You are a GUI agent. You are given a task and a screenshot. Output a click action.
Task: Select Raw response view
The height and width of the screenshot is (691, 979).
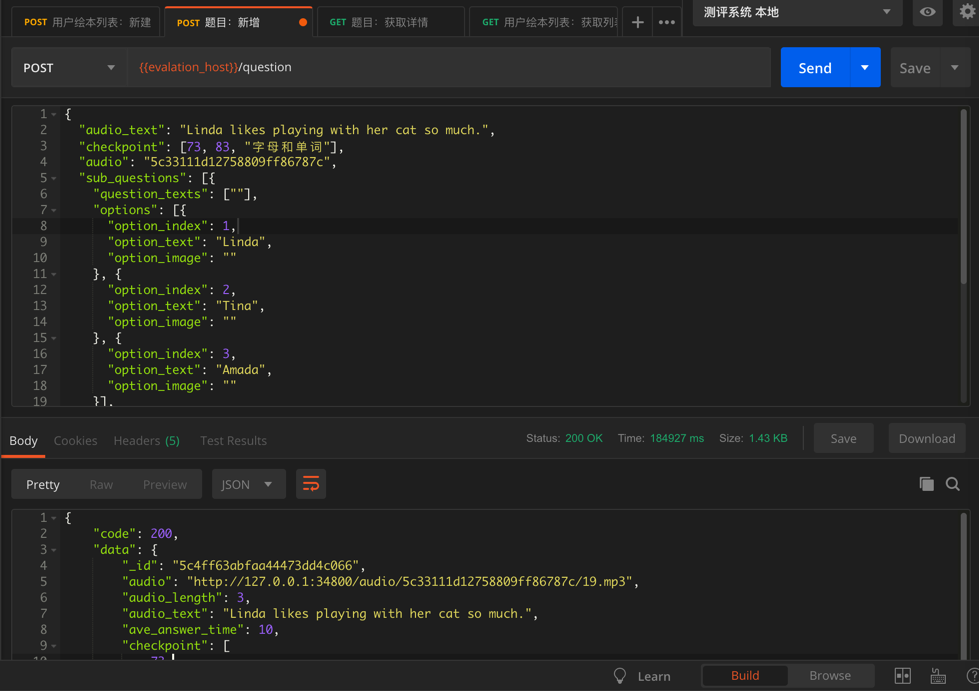101,484
